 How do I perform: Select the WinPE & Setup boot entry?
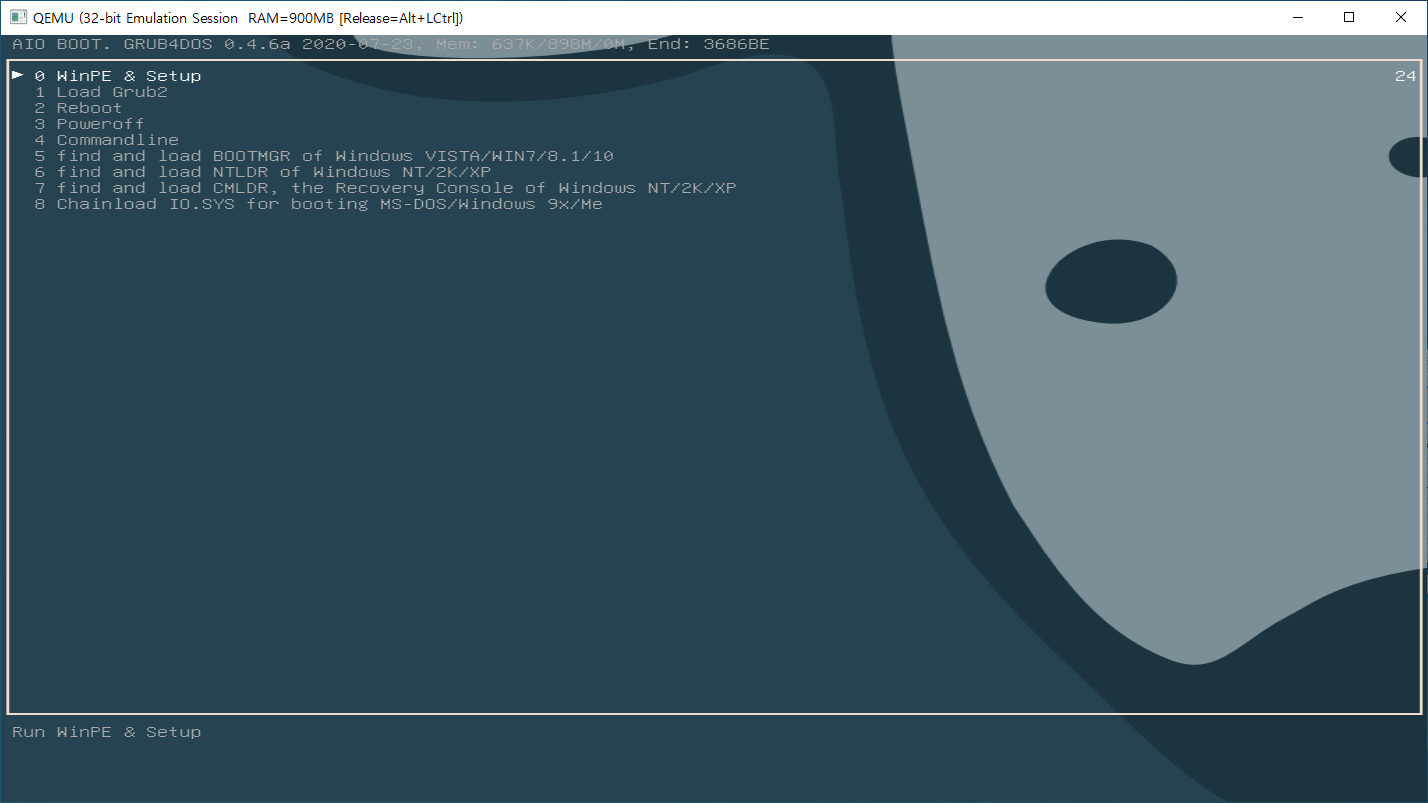point(118,76)
